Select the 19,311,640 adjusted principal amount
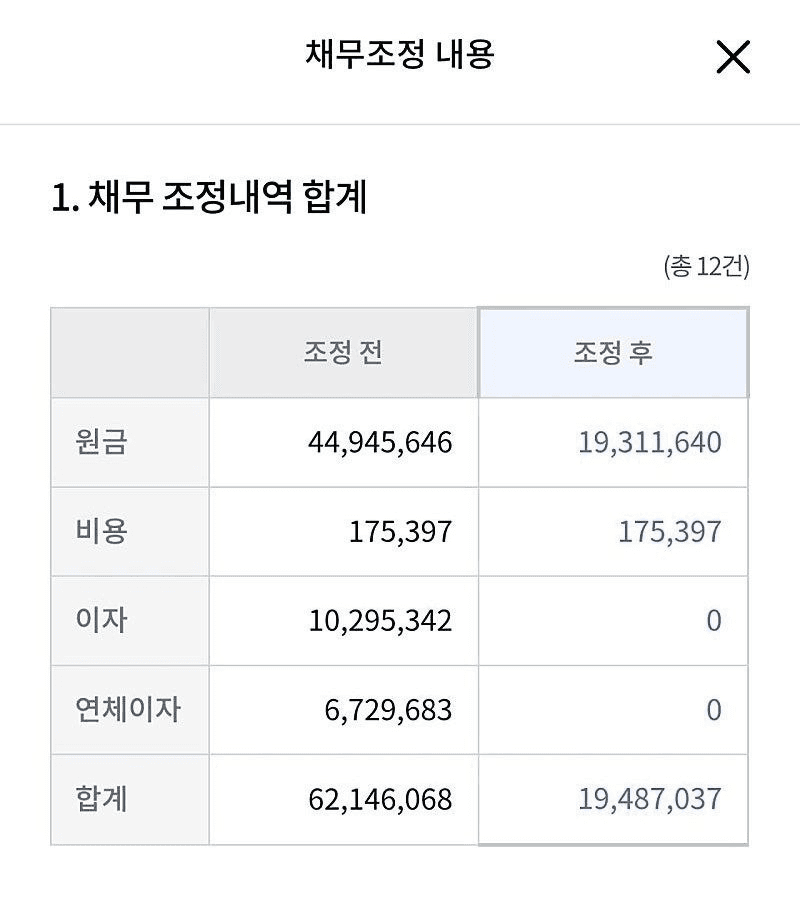Viewport: 800px width, 898px height. point(649,442)
